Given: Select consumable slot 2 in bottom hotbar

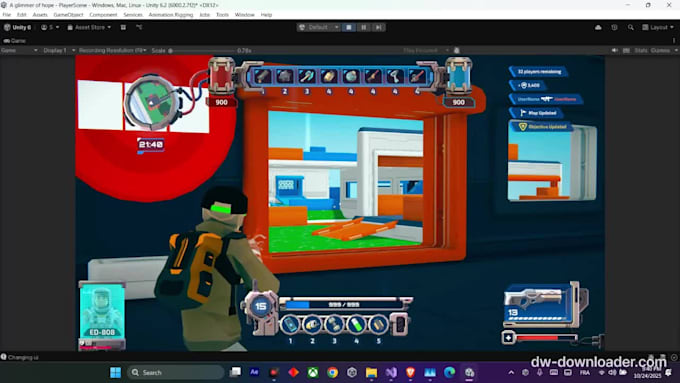Looking at the screenshot, I should (312, 324).
